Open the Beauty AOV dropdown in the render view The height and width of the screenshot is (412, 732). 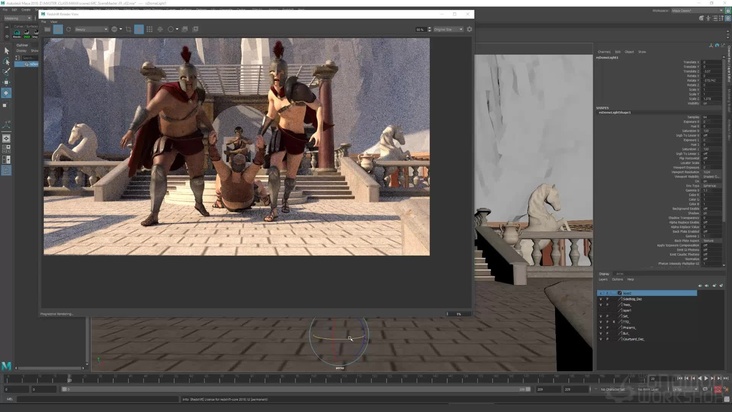coord(90,29)
